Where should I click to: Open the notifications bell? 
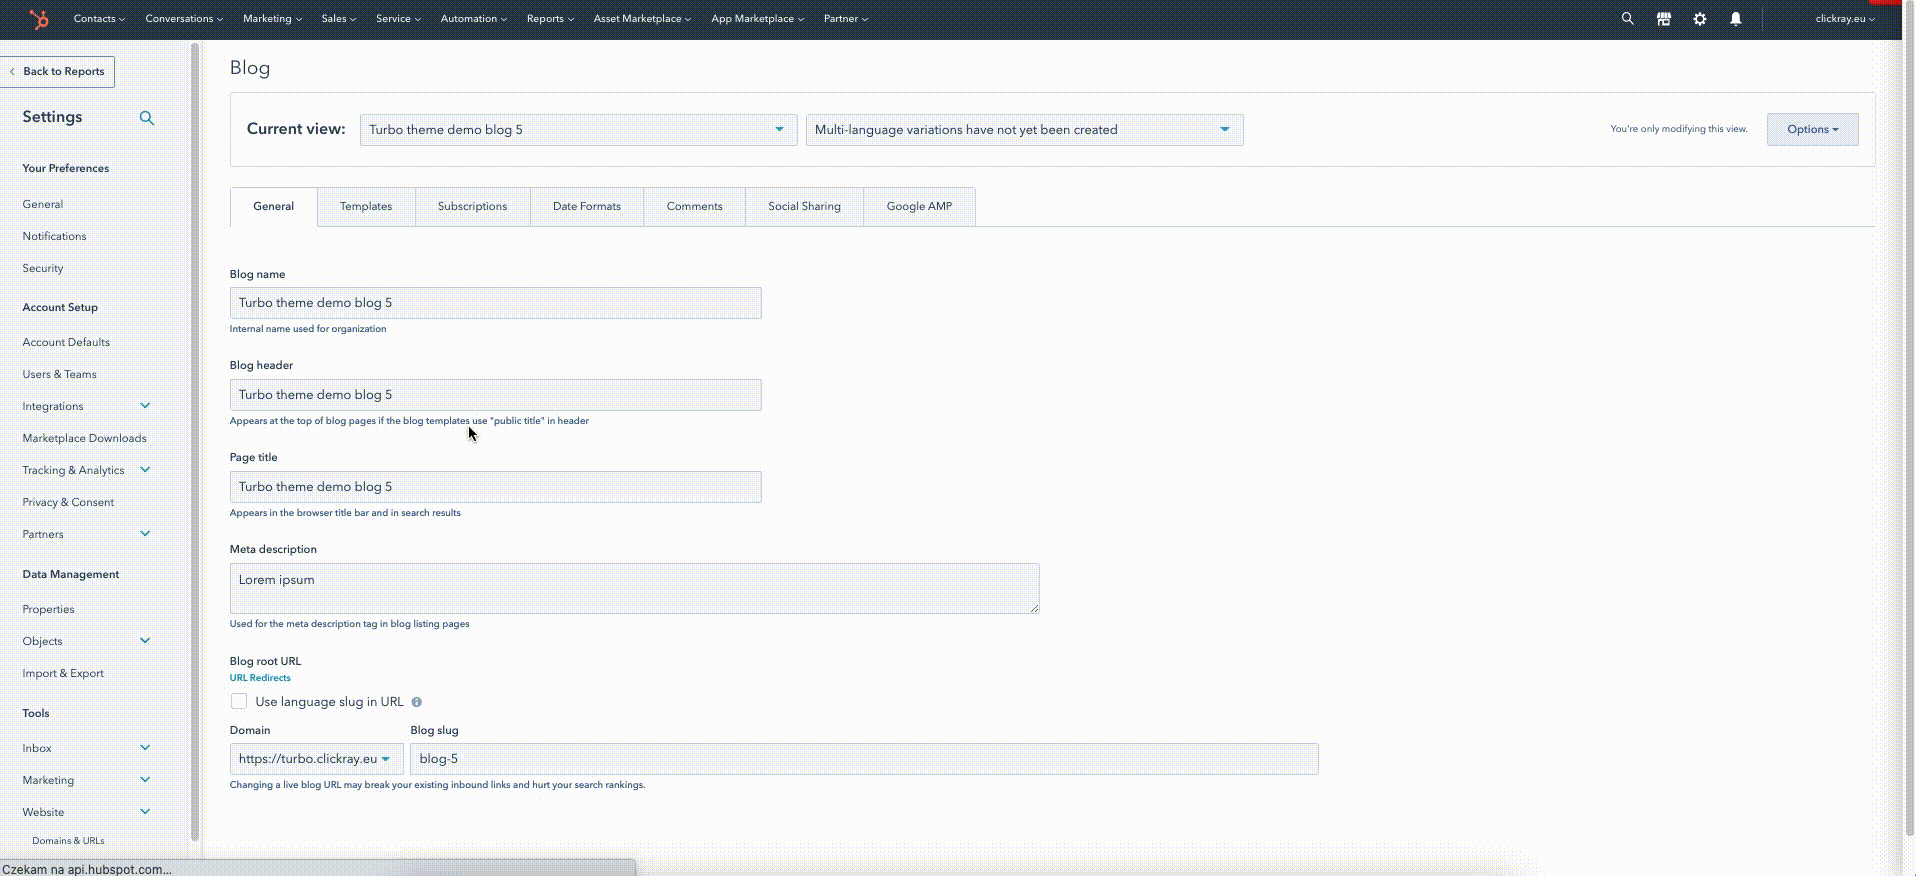click(1736, 18)
